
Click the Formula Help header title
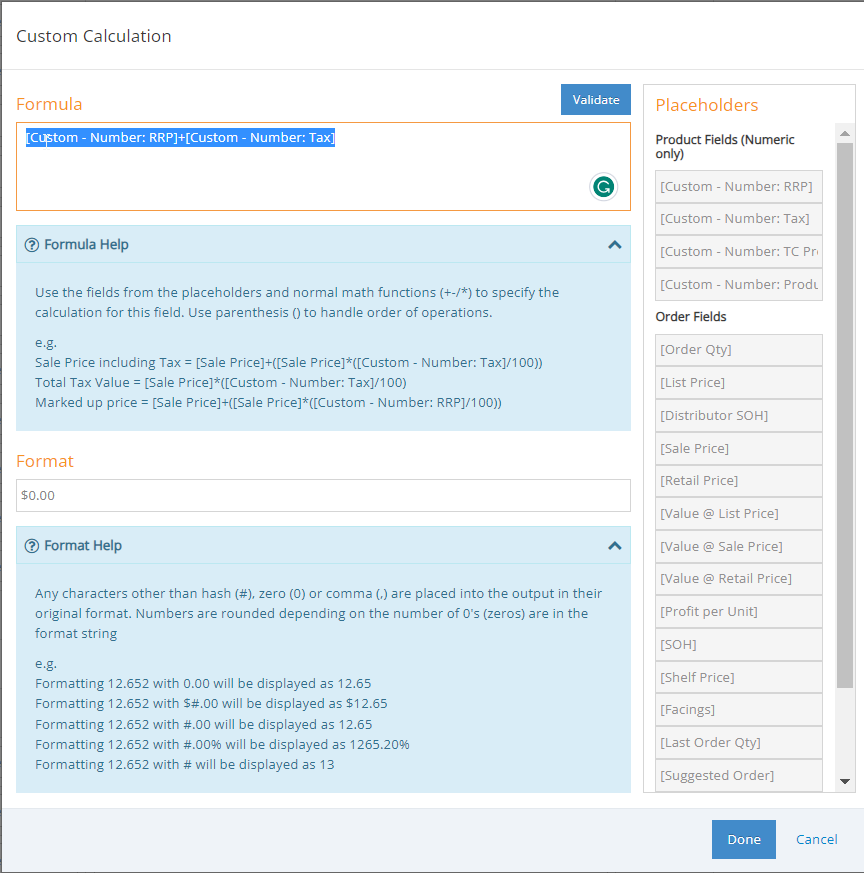[86, 244]
